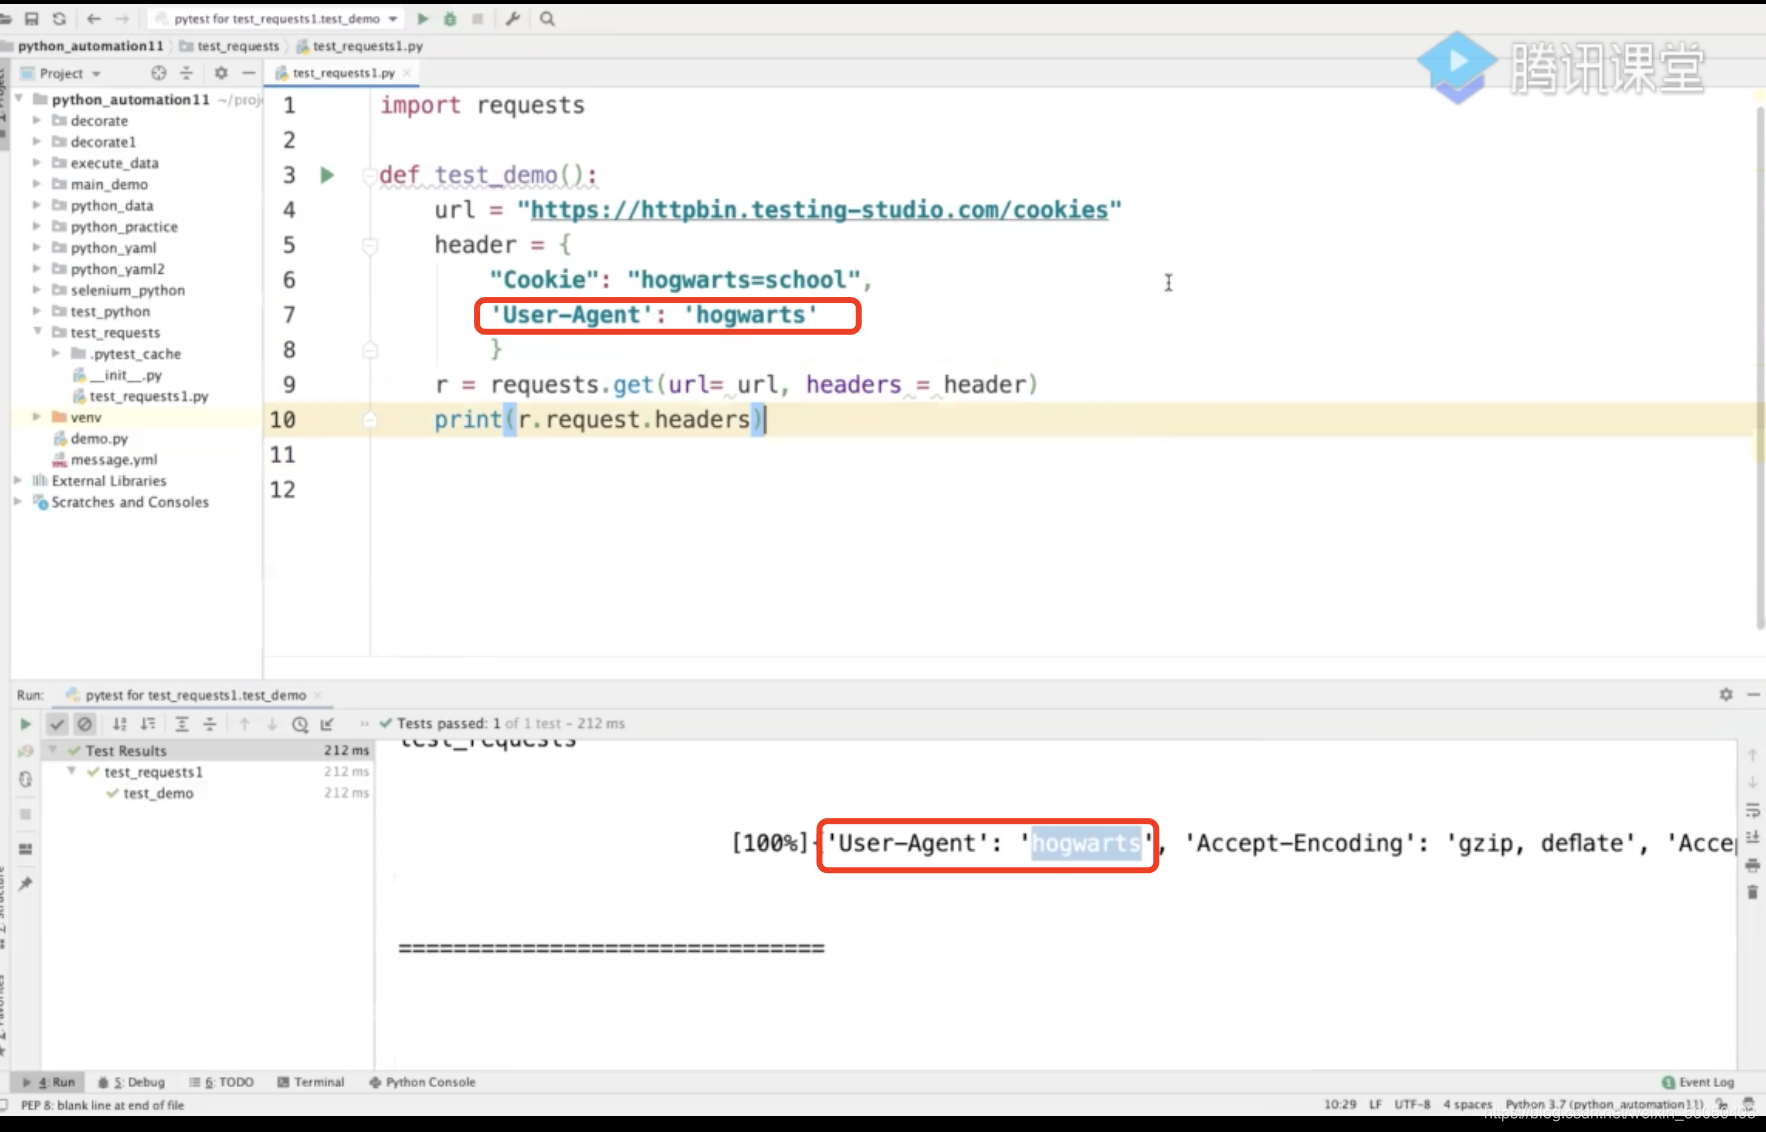
Task: Navigate back with the left arrow
Action: (x=94, y=19)
